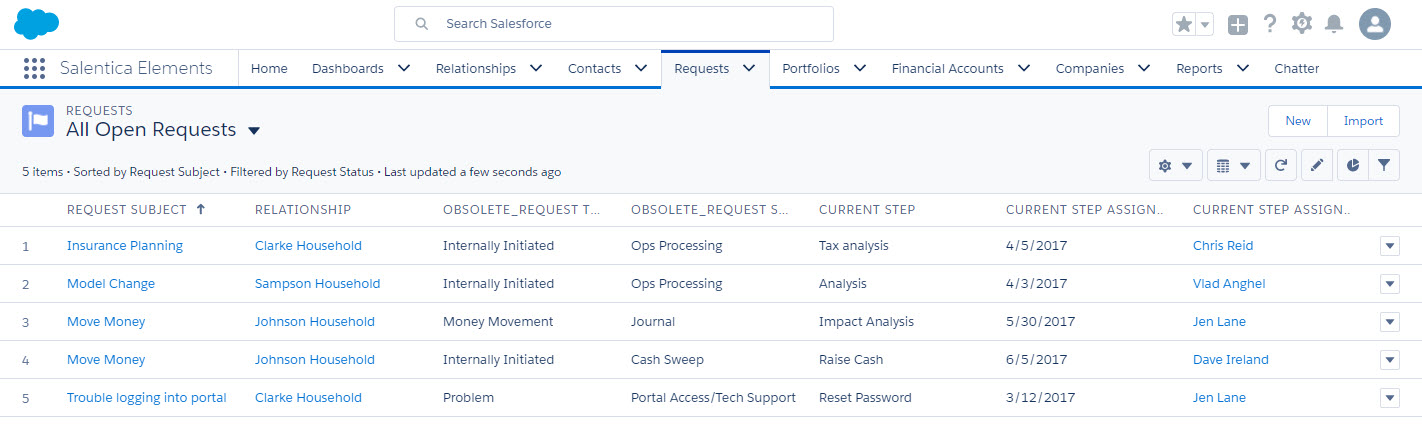The width and height of the screenshot is (1422, 427).
Task: Click the help question mark icon
Action: (1269, 24)
